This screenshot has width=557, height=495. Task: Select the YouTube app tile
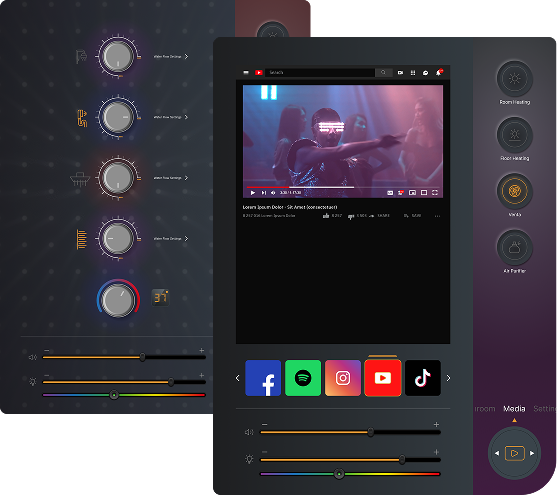click(x=383, y=378)
